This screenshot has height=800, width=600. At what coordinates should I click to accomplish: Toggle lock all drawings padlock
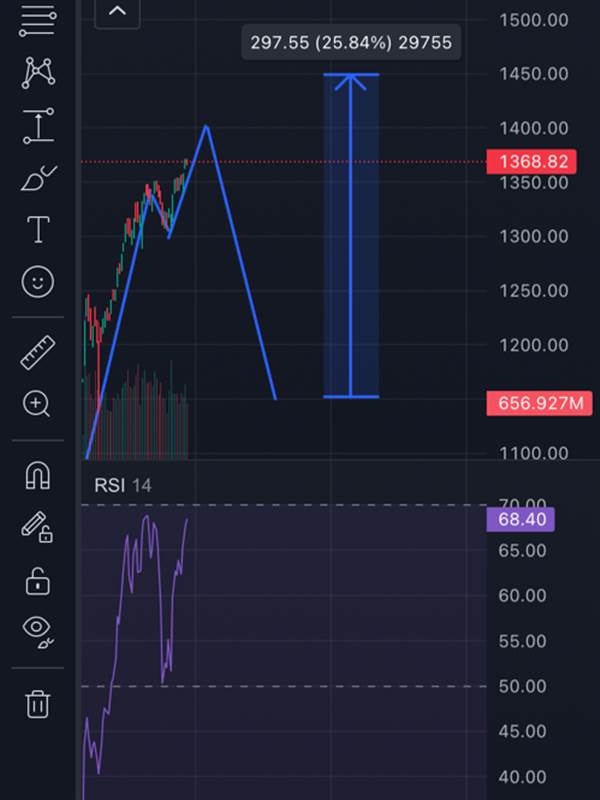coord(38,581)
